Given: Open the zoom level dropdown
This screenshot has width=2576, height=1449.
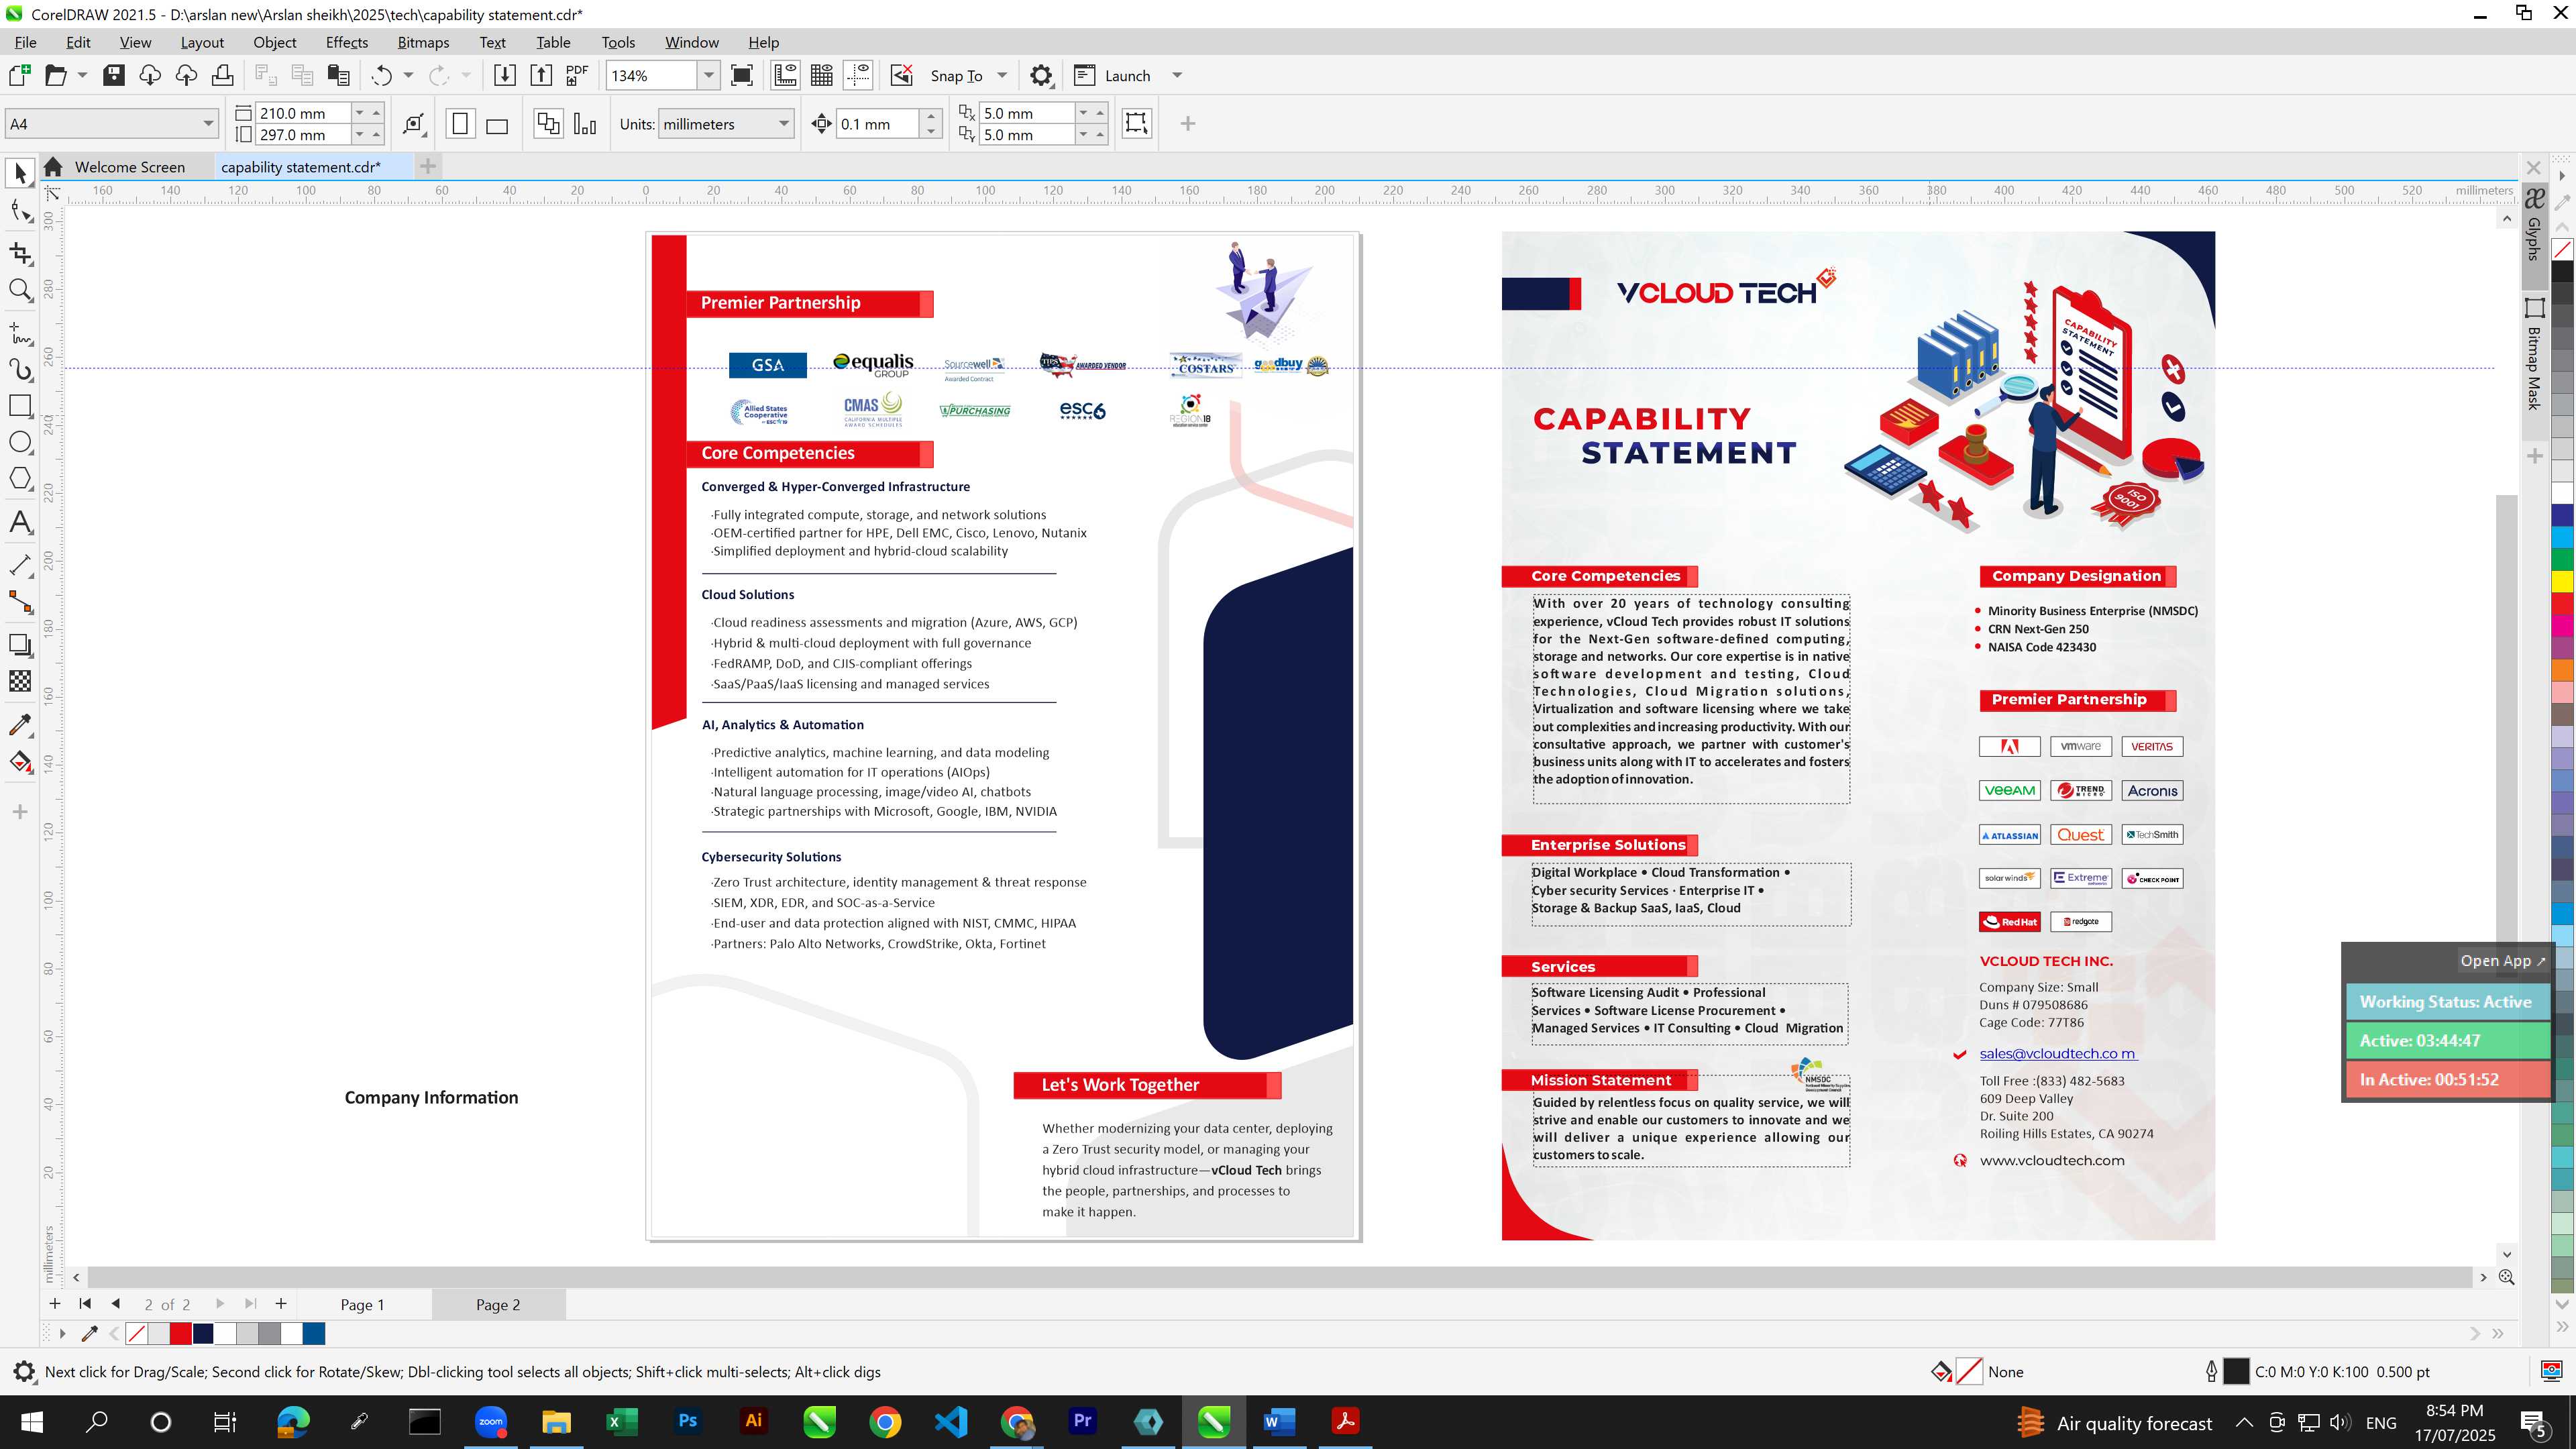Looking at the screenshot, I should (x=709, y=75).
